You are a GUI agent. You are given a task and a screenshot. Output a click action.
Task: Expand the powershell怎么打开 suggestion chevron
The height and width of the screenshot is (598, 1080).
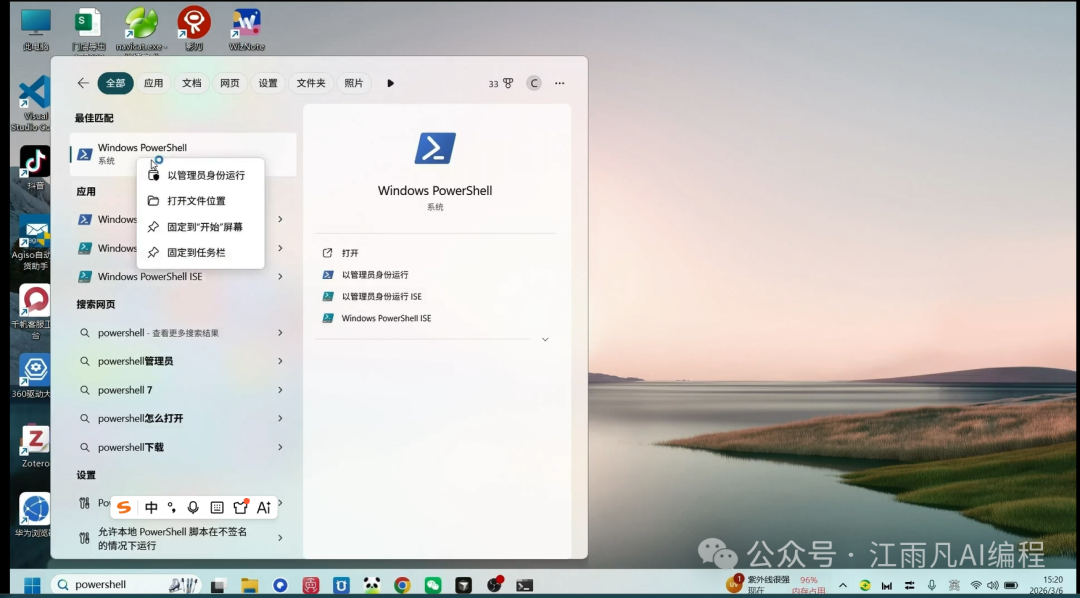[280, 418]
